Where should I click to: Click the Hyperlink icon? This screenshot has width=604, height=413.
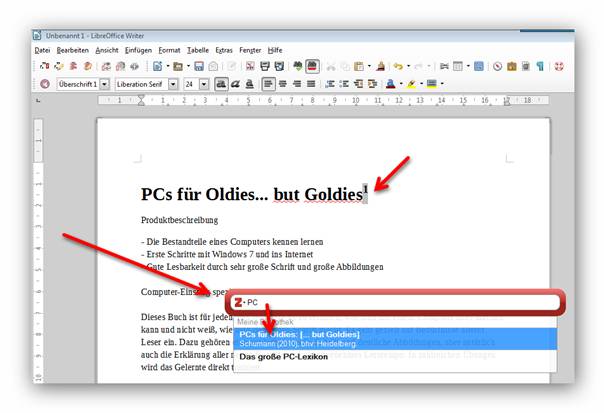click(x=444, y=66)
